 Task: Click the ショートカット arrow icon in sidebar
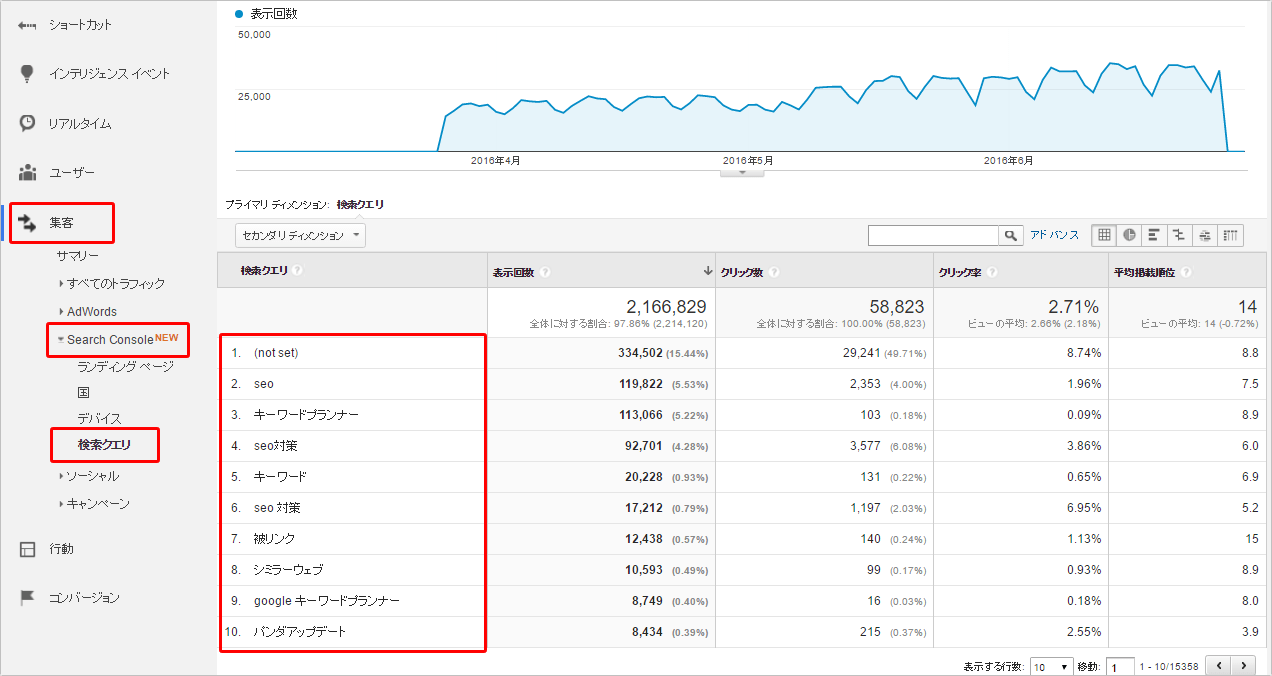[27, 24]
